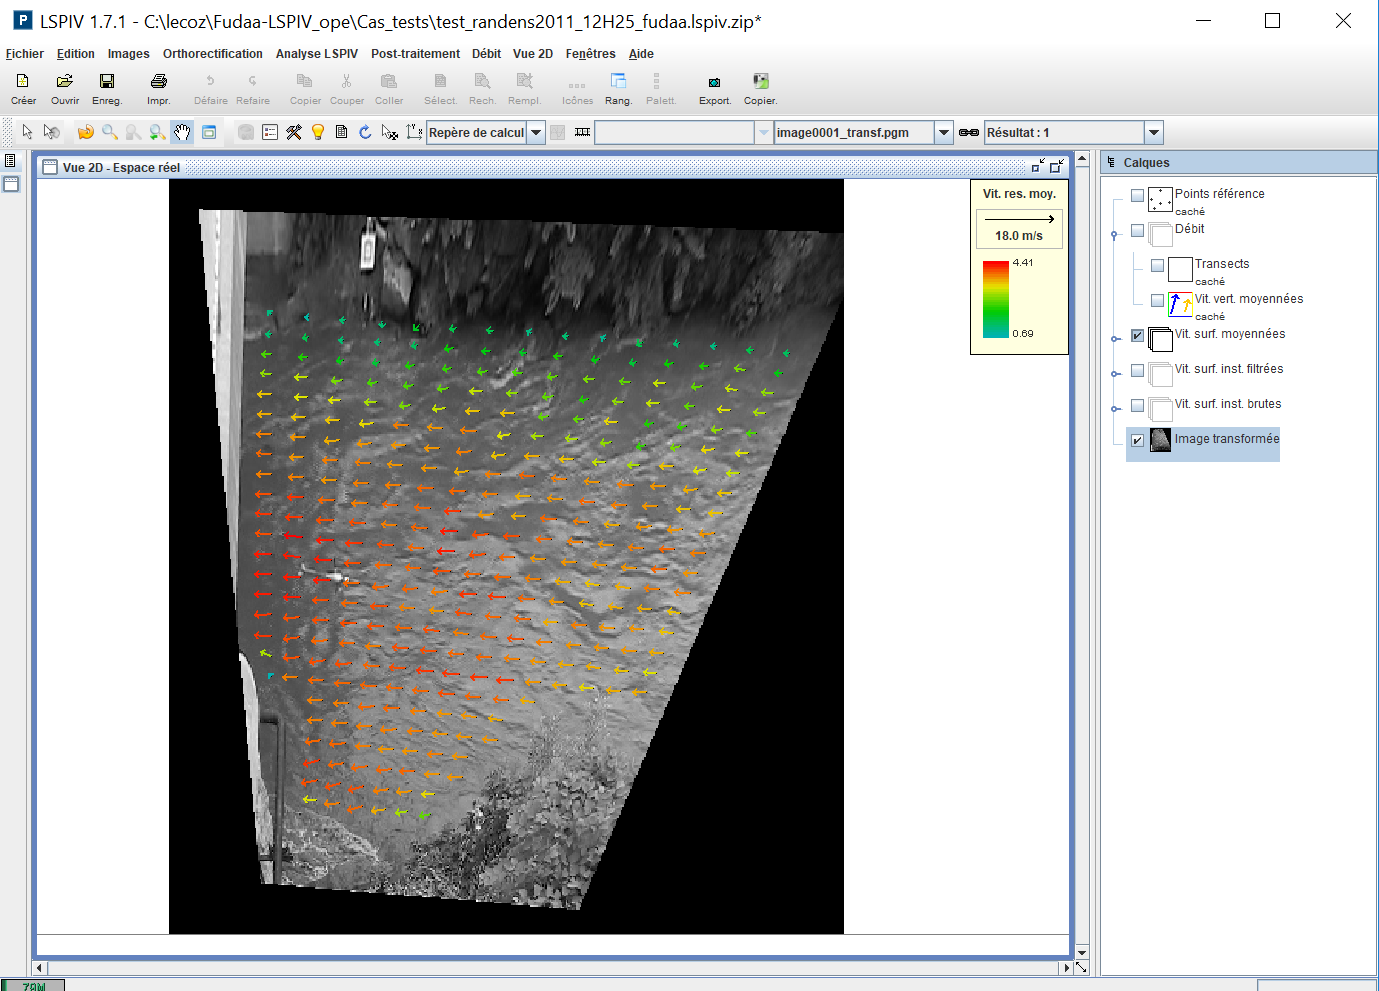Click the film strip image sequence icon

[582, 132]
